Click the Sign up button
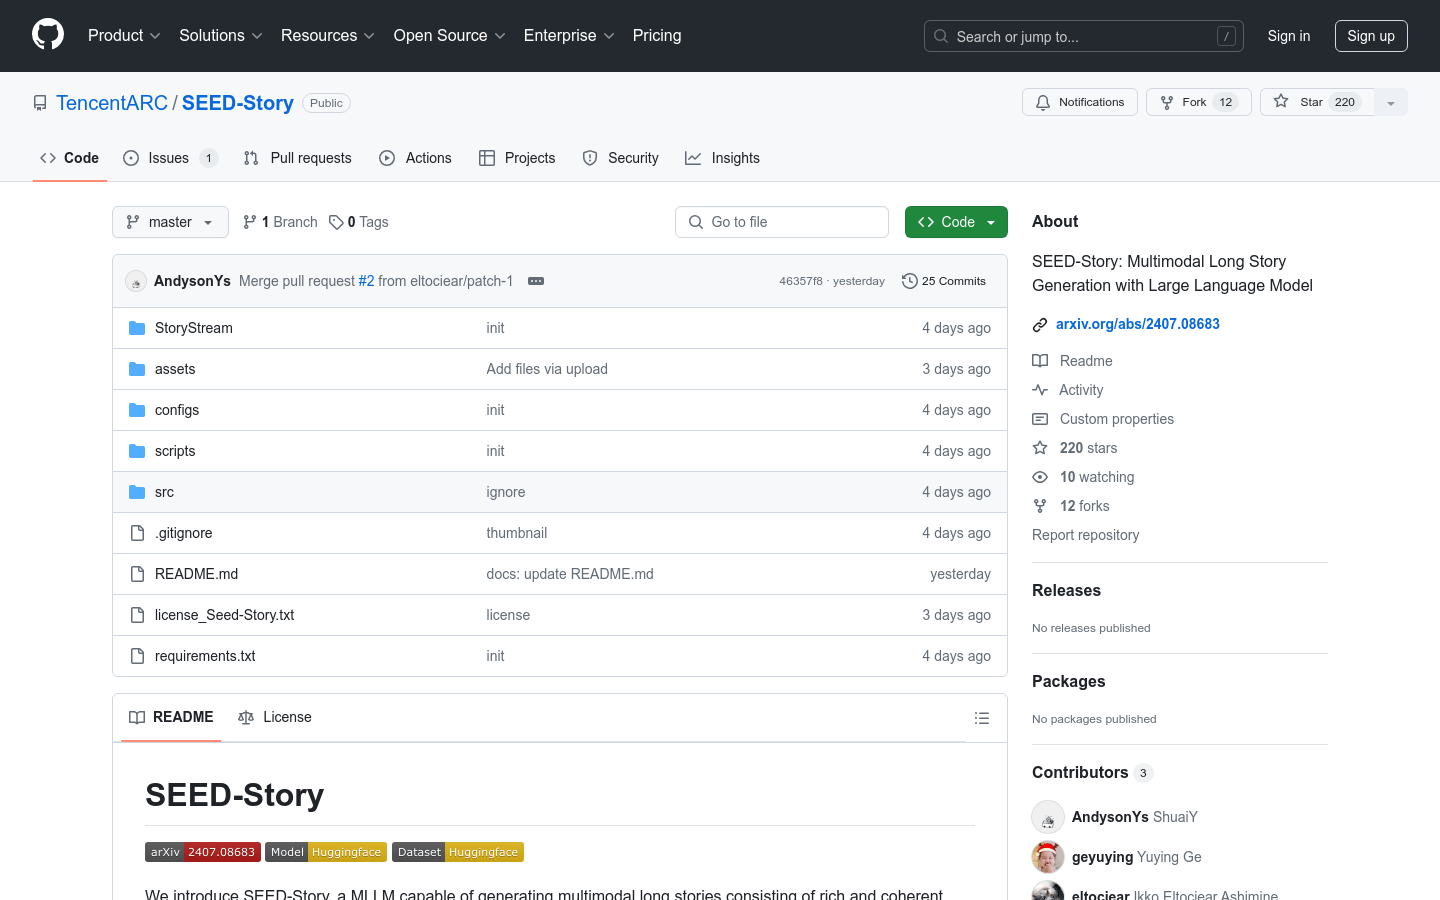This screenshot has height=900, width=1440. tap(1371, 36)
